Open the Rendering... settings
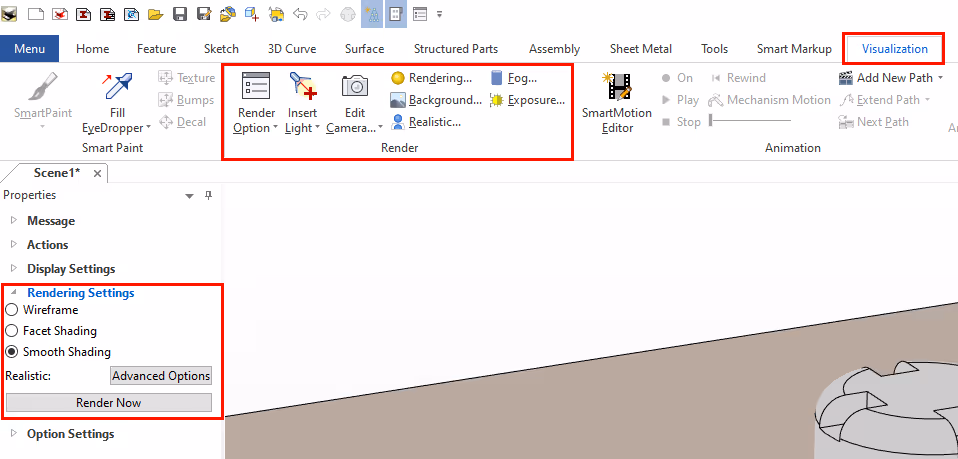 (x=431, y=78)
